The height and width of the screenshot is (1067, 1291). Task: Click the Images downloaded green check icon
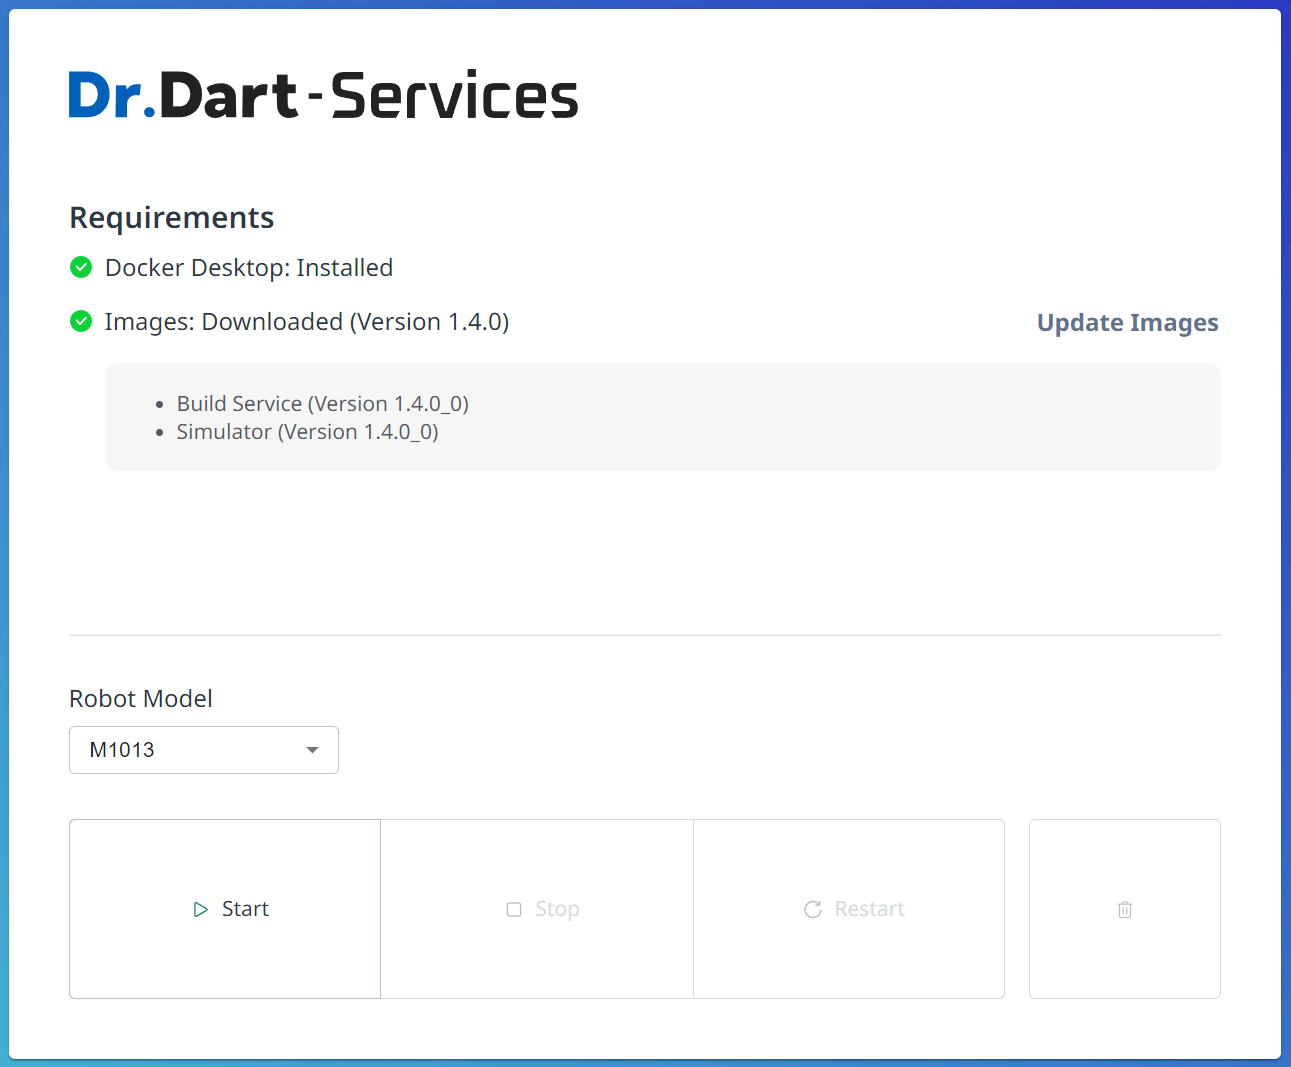coord(81,321)
